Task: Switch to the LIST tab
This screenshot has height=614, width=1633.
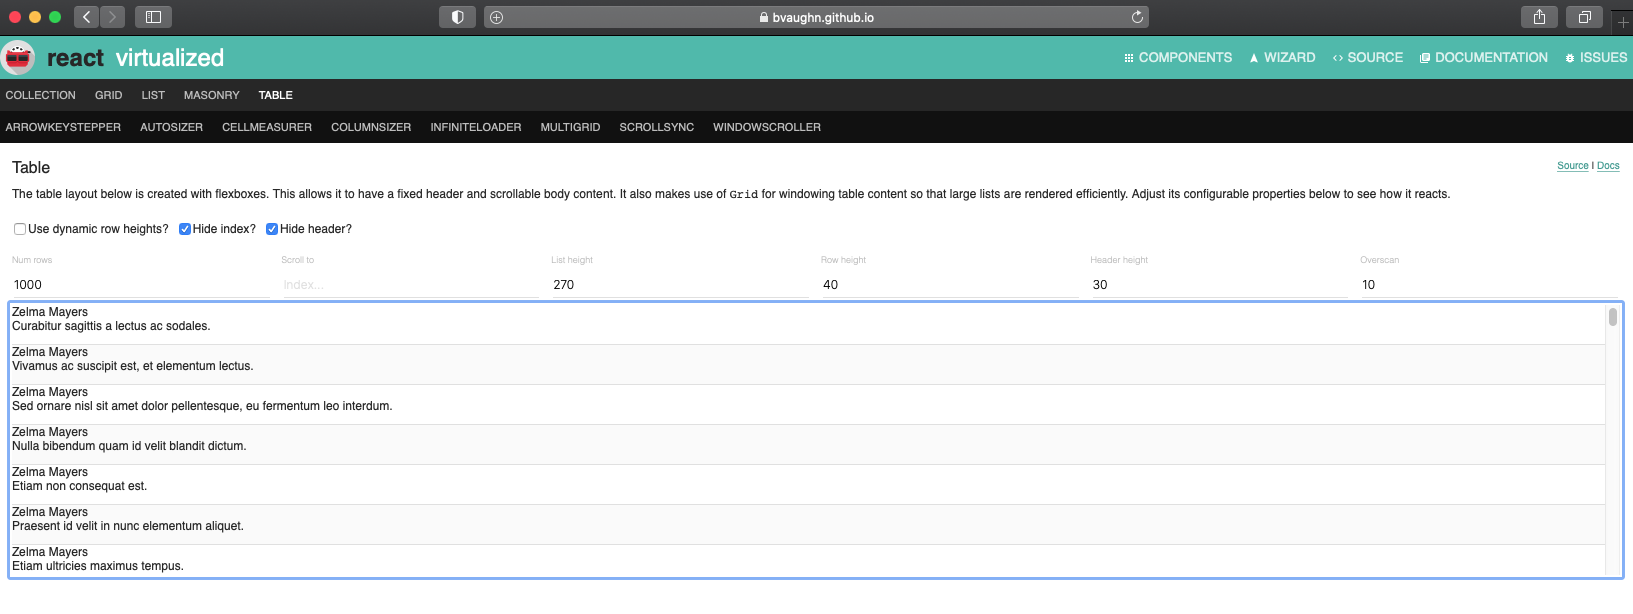Action: [153, 95]
